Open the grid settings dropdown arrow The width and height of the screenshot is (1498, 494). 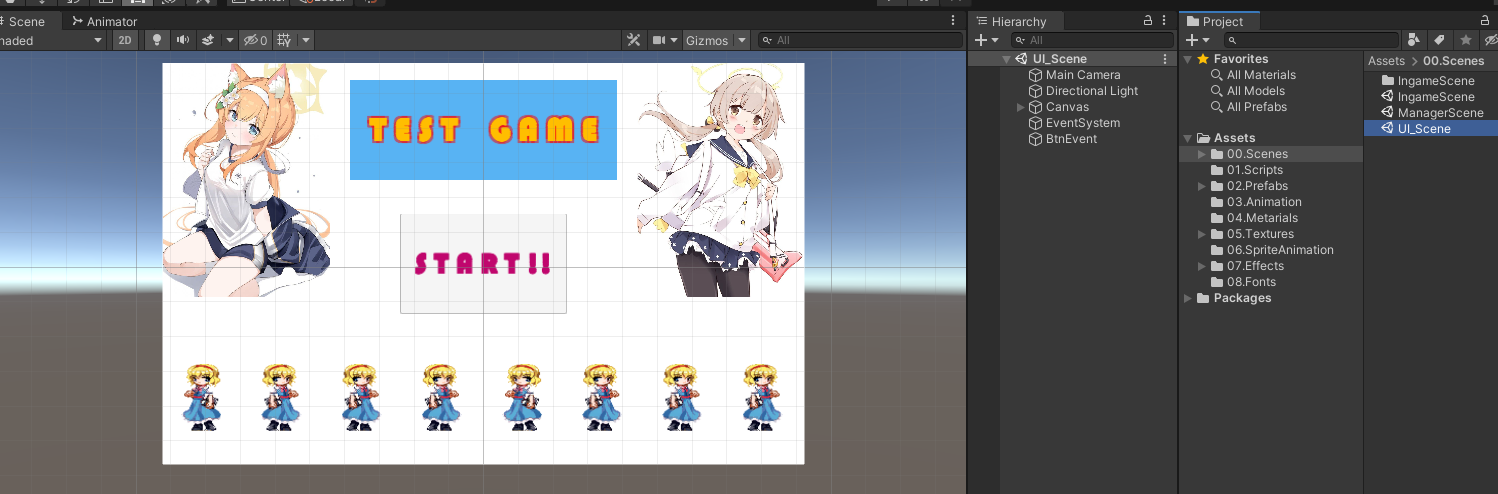click(x=305, y=40)
